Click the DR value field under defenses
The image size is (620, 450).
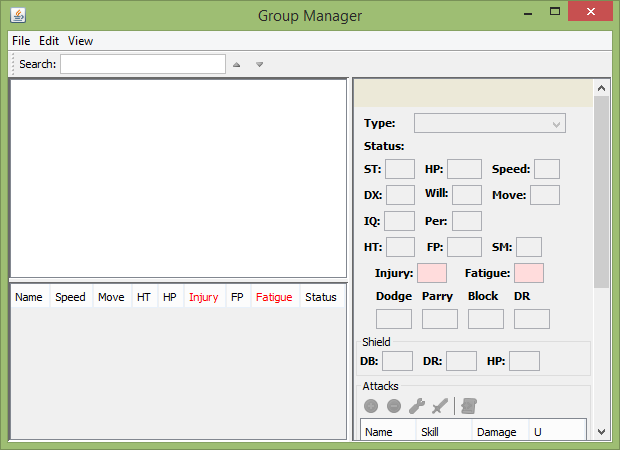532,319
